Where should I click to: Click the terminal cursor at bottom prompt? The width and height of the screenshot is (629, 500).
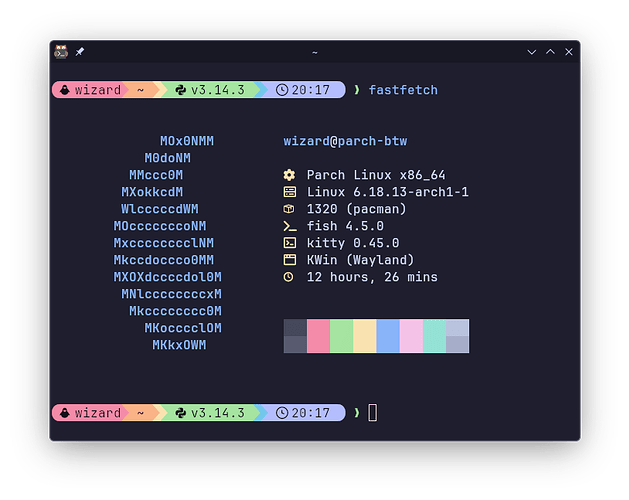[373, 413]
